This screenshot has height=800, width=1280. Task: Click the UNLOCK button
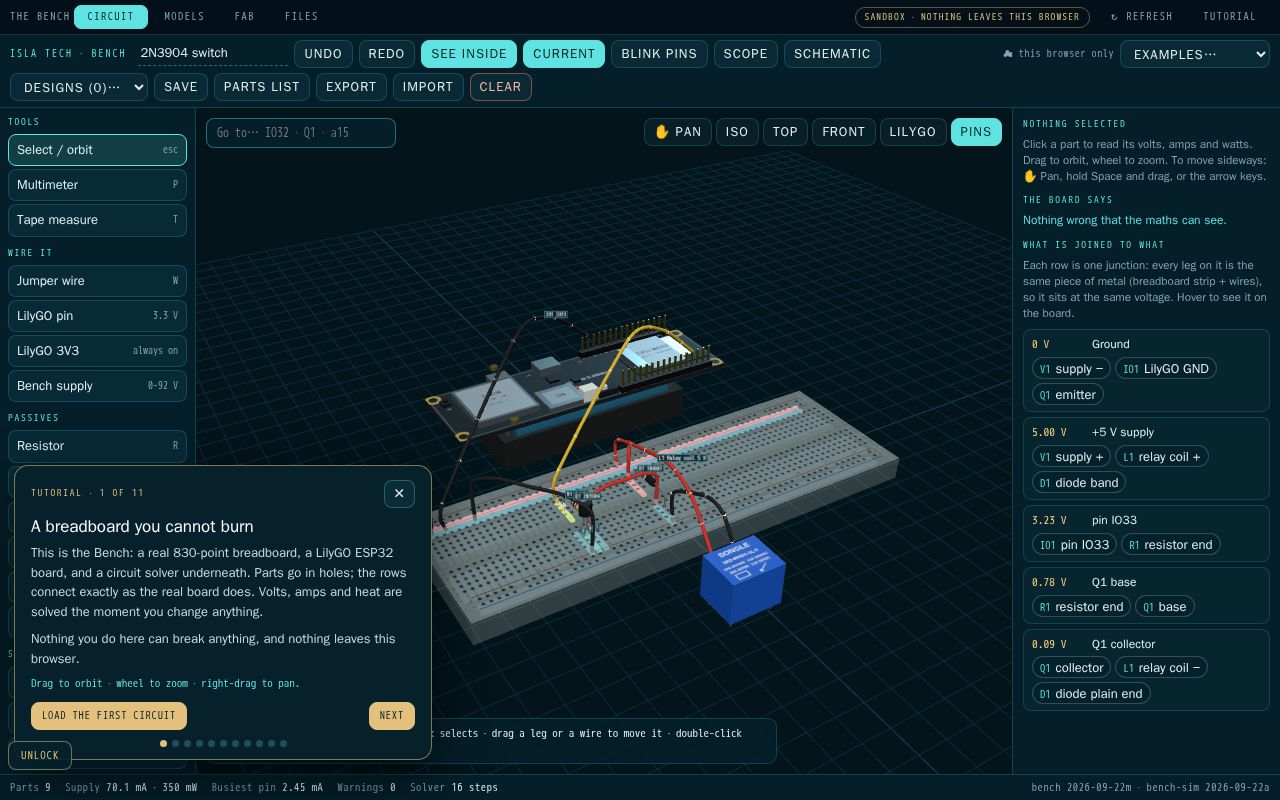point(40,755)
